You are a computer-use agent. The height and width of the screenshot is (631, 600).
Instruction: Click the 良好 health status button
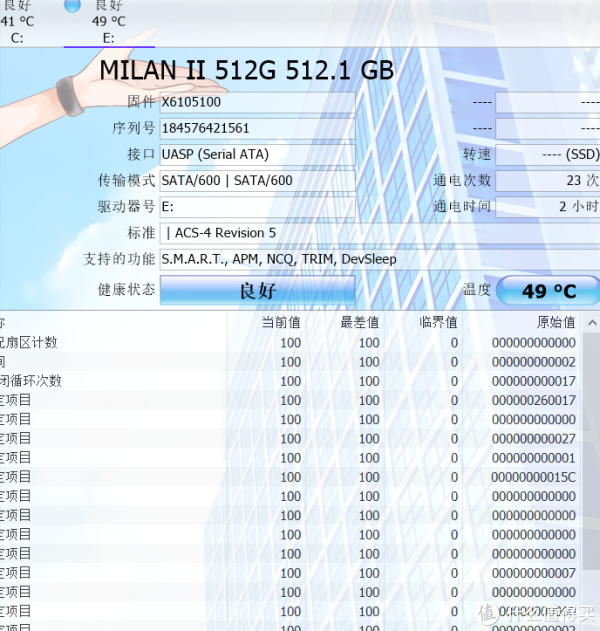(258, 290)
